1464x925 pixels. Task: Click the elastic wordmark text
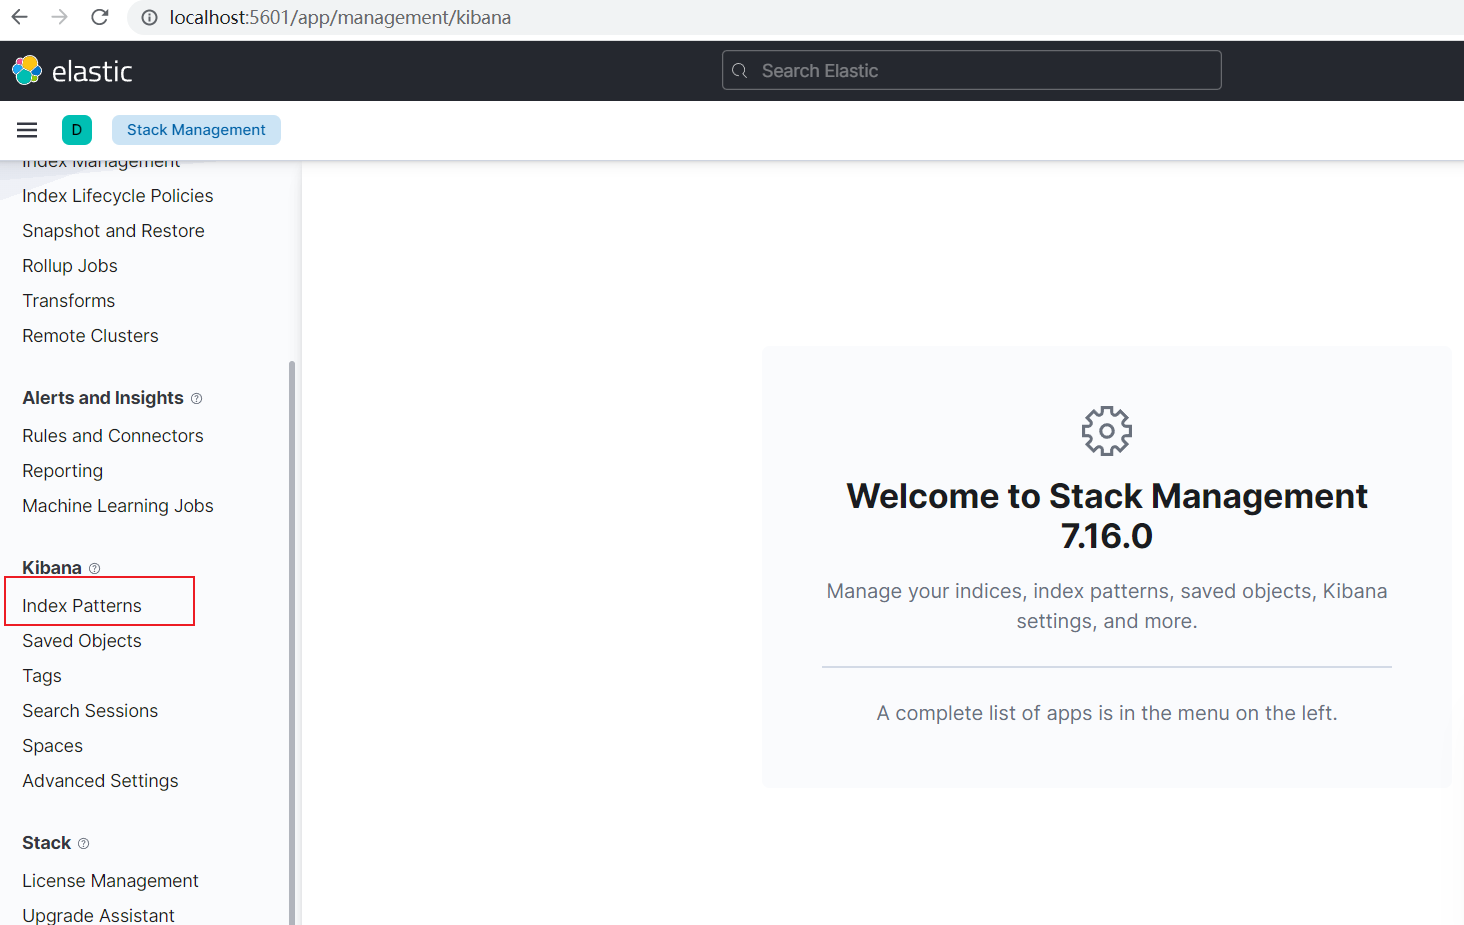[x=92, y=71]
